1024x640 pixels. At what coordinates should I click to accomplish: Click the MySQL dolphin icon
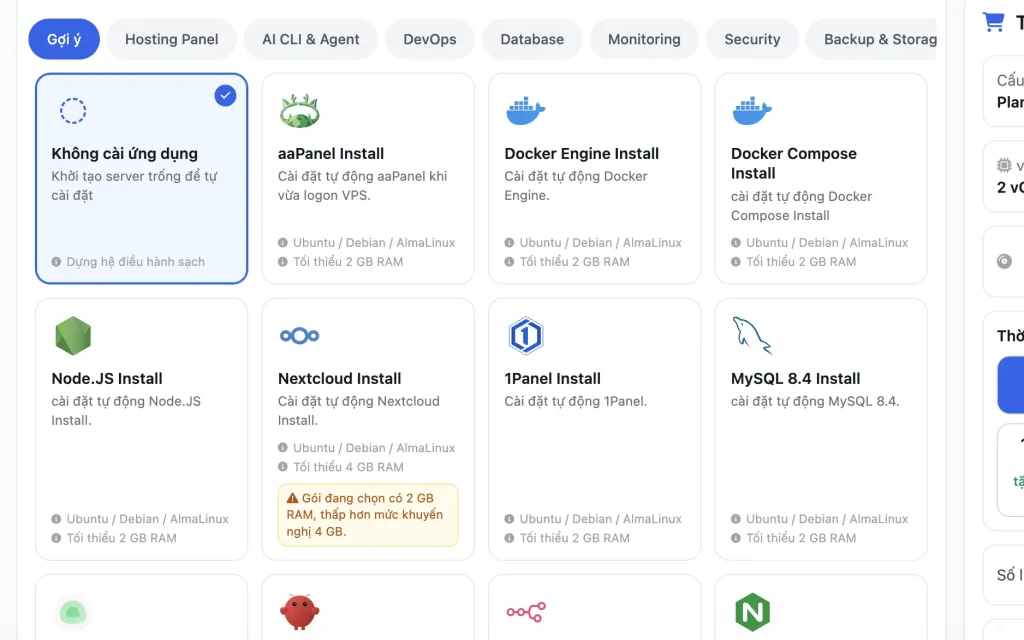pyautogui.click(x=752, y=336)
